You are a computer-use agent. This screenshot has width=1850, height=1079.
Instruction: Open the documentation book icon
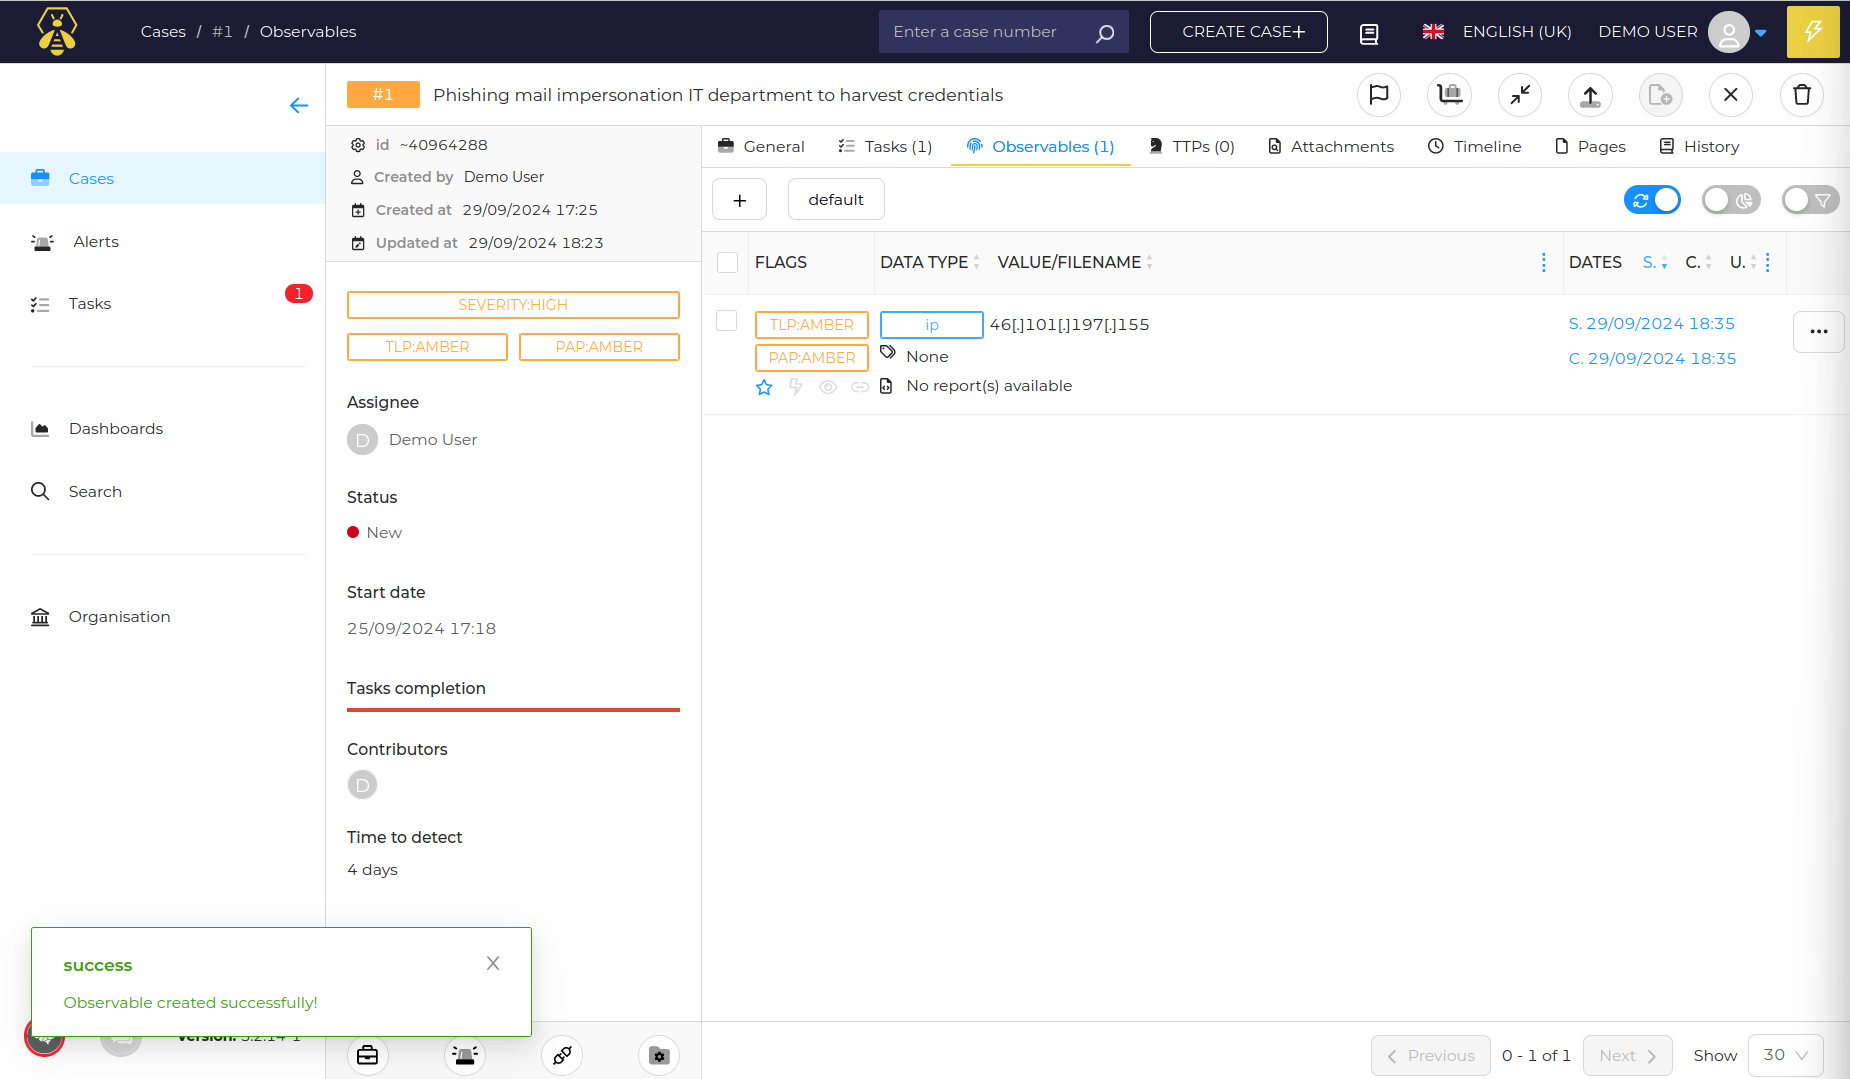(x=1369, y=33)
